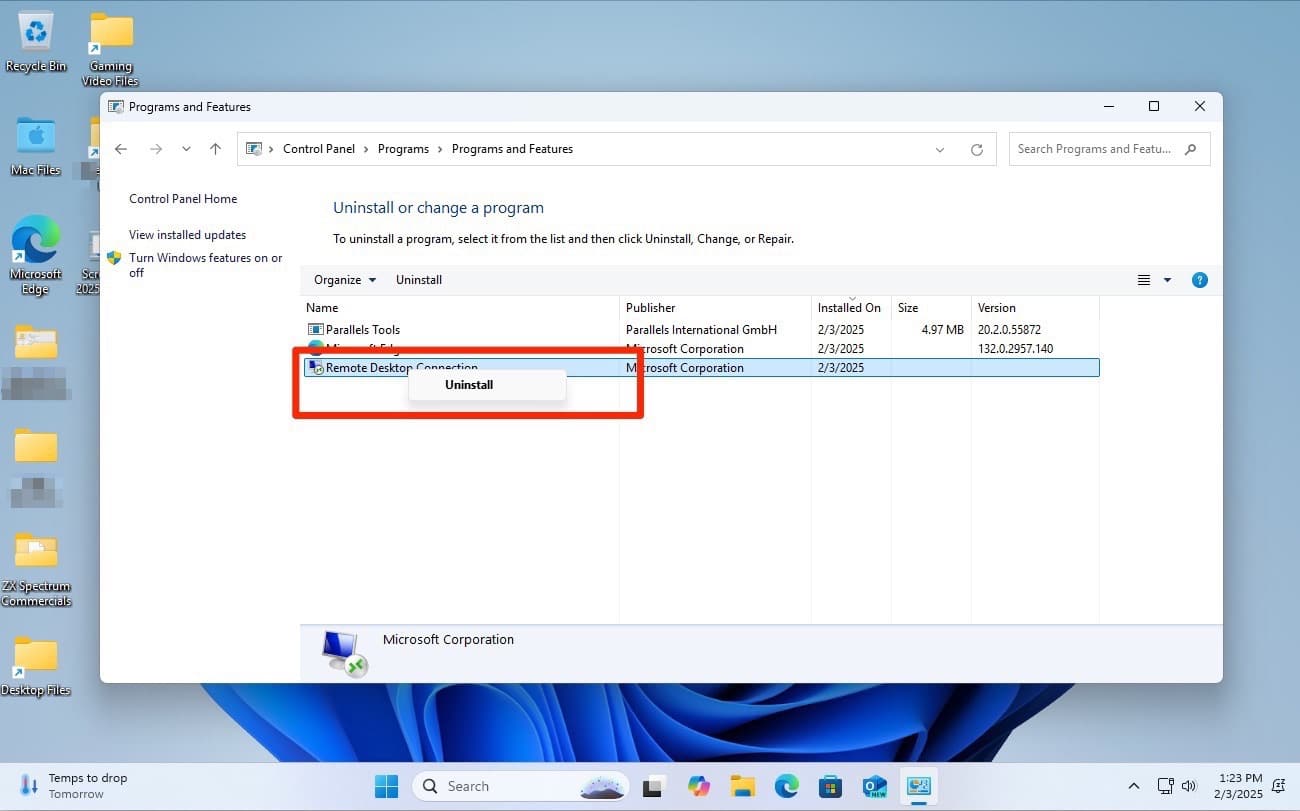Maximize the Programs and Features window

click(x=1154, y=107)
